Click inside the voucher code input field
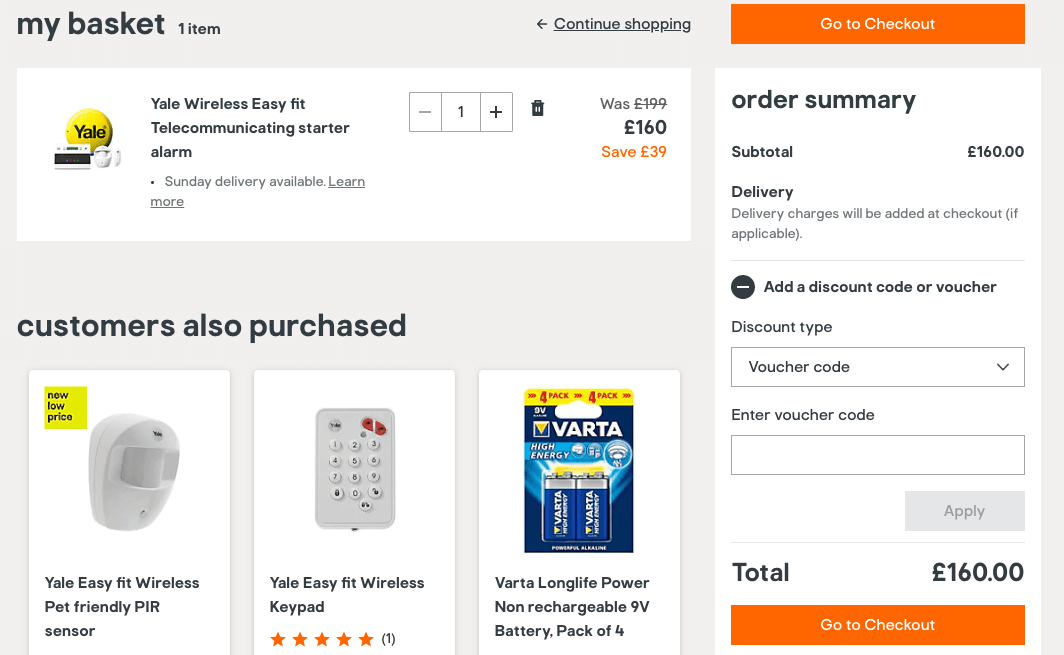The image size is (1064, 655). 877,454
